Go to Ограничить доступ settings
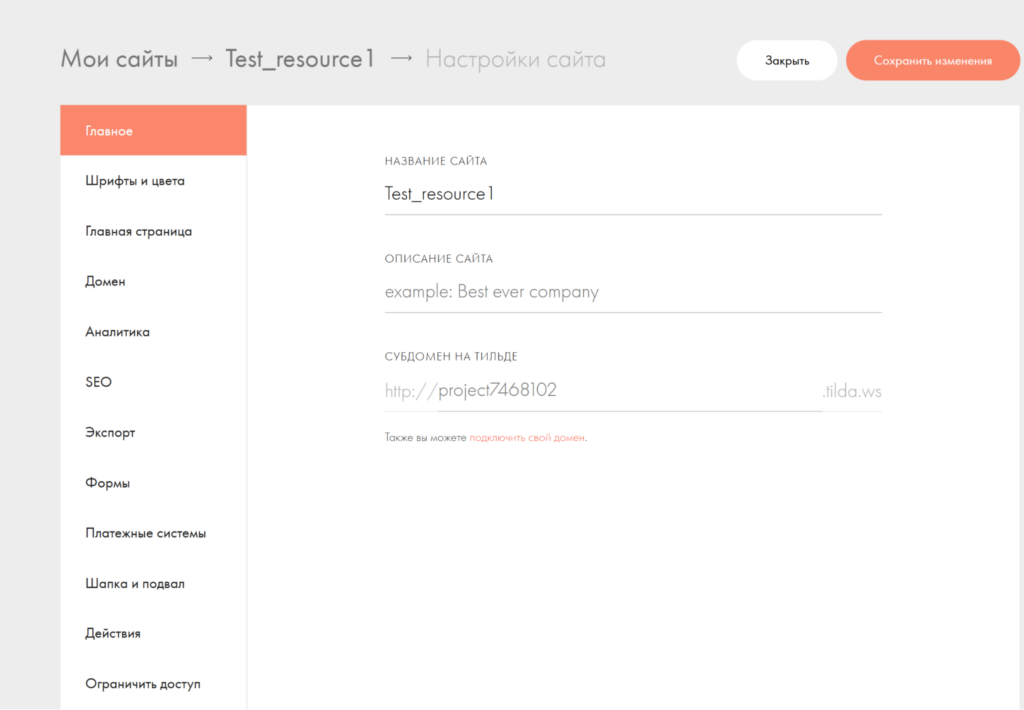This screenshot has width=1024, height=710. click(x=143, y=684)
